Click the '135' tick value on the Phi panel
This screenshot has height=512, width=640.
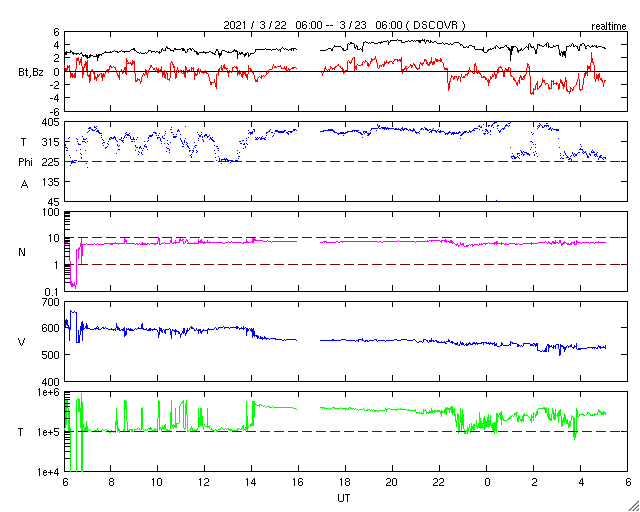(x=51, y=182)
